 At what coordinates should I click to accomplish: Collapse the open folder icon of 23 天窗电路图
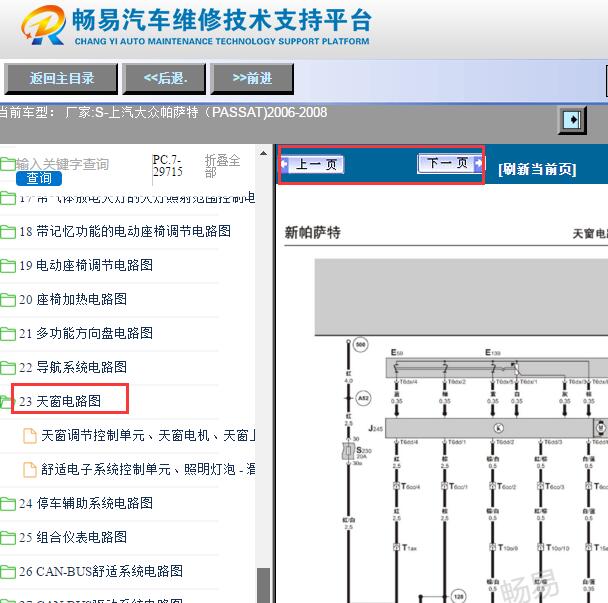point(6,402)
